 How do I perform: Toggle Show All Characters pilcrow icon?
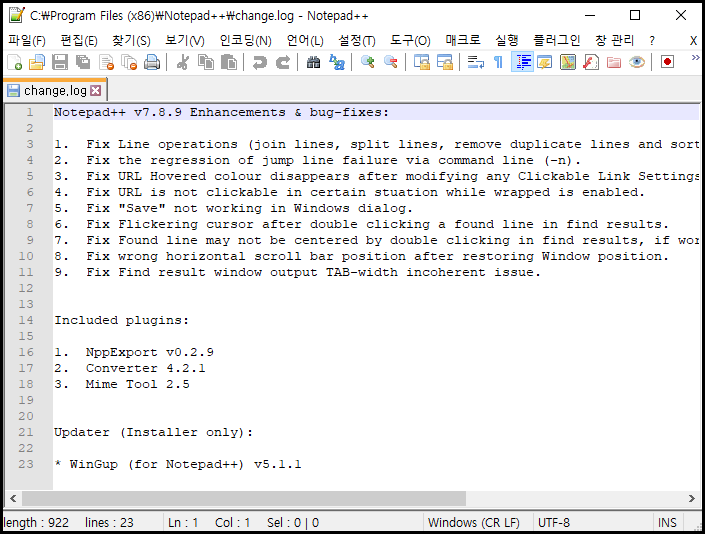[x=498, y=62]
